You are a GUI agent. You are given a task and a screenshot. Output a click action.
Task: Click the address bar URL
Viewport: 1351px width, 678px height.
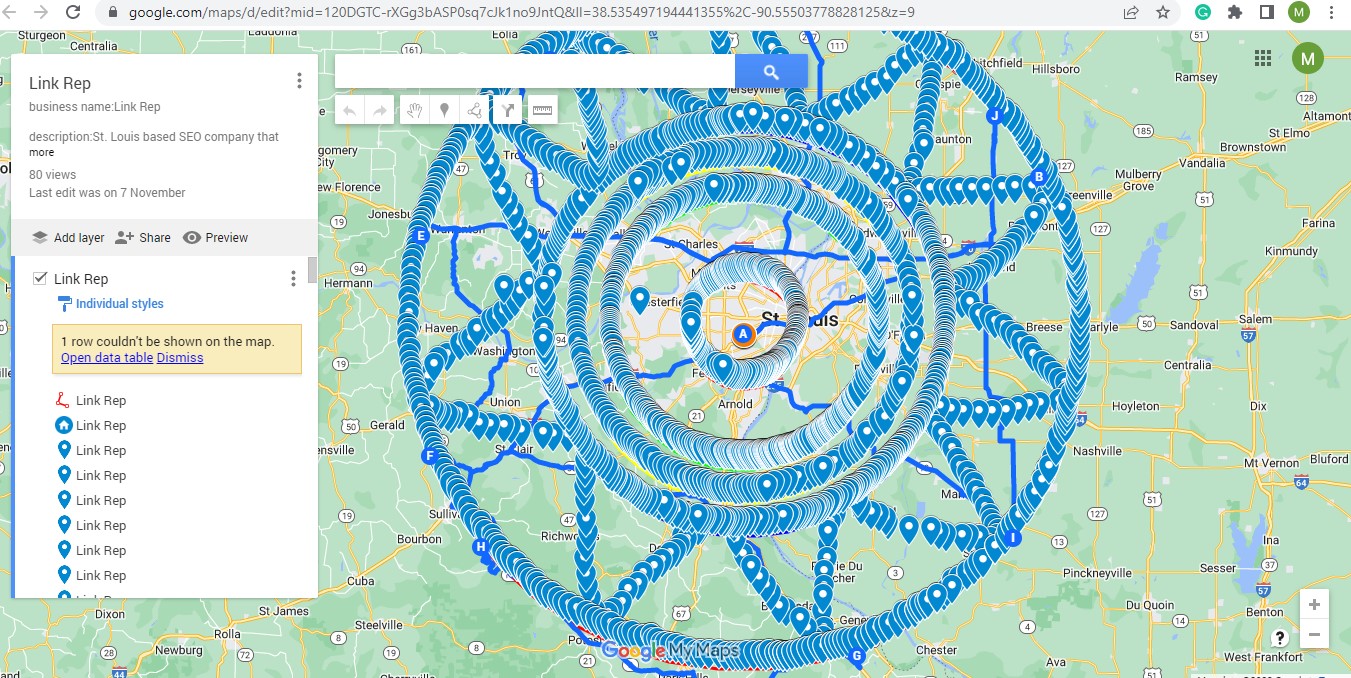521,13
